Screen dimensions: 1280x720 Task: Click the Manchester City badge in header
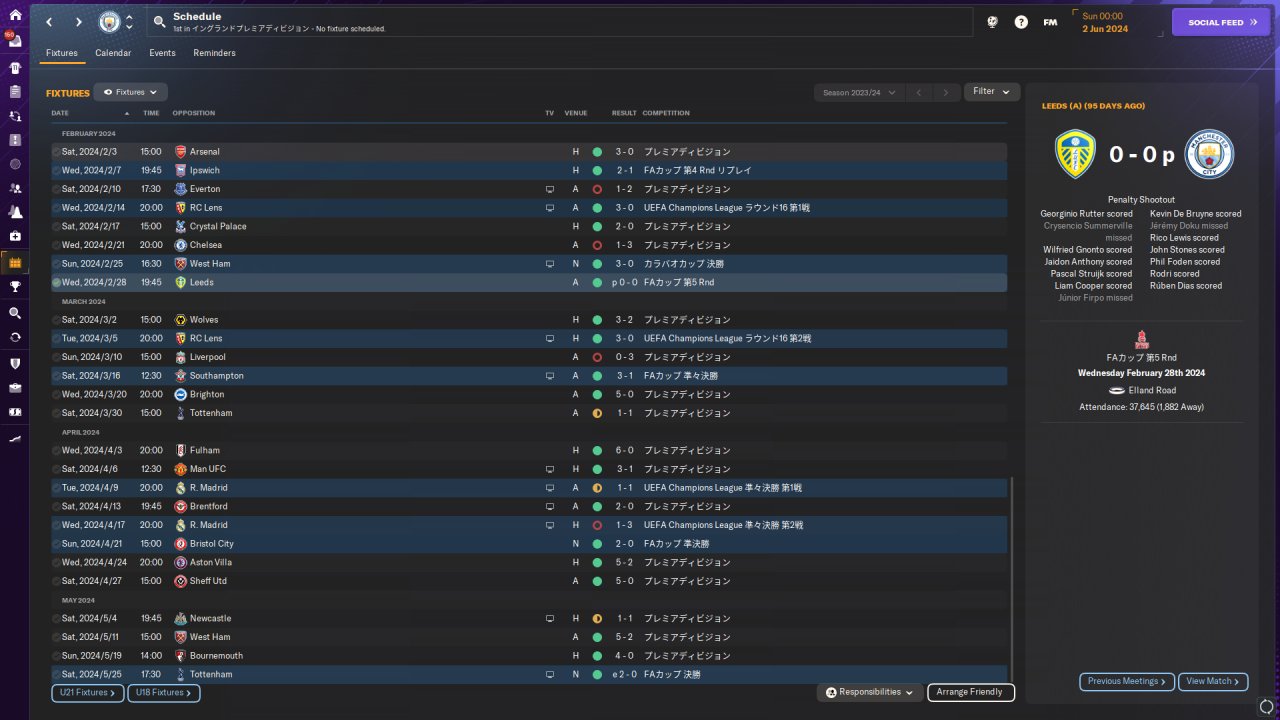click(109, 22)
